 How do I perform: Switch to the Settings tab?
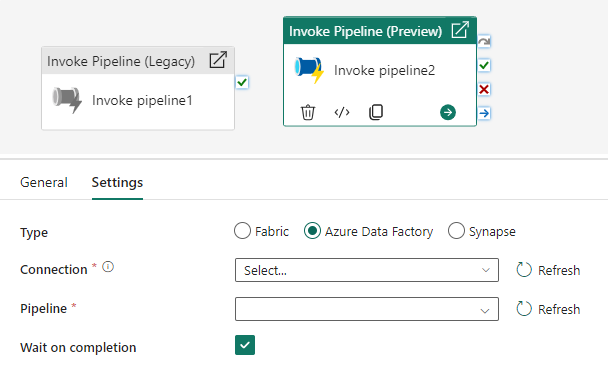[117, 182]
